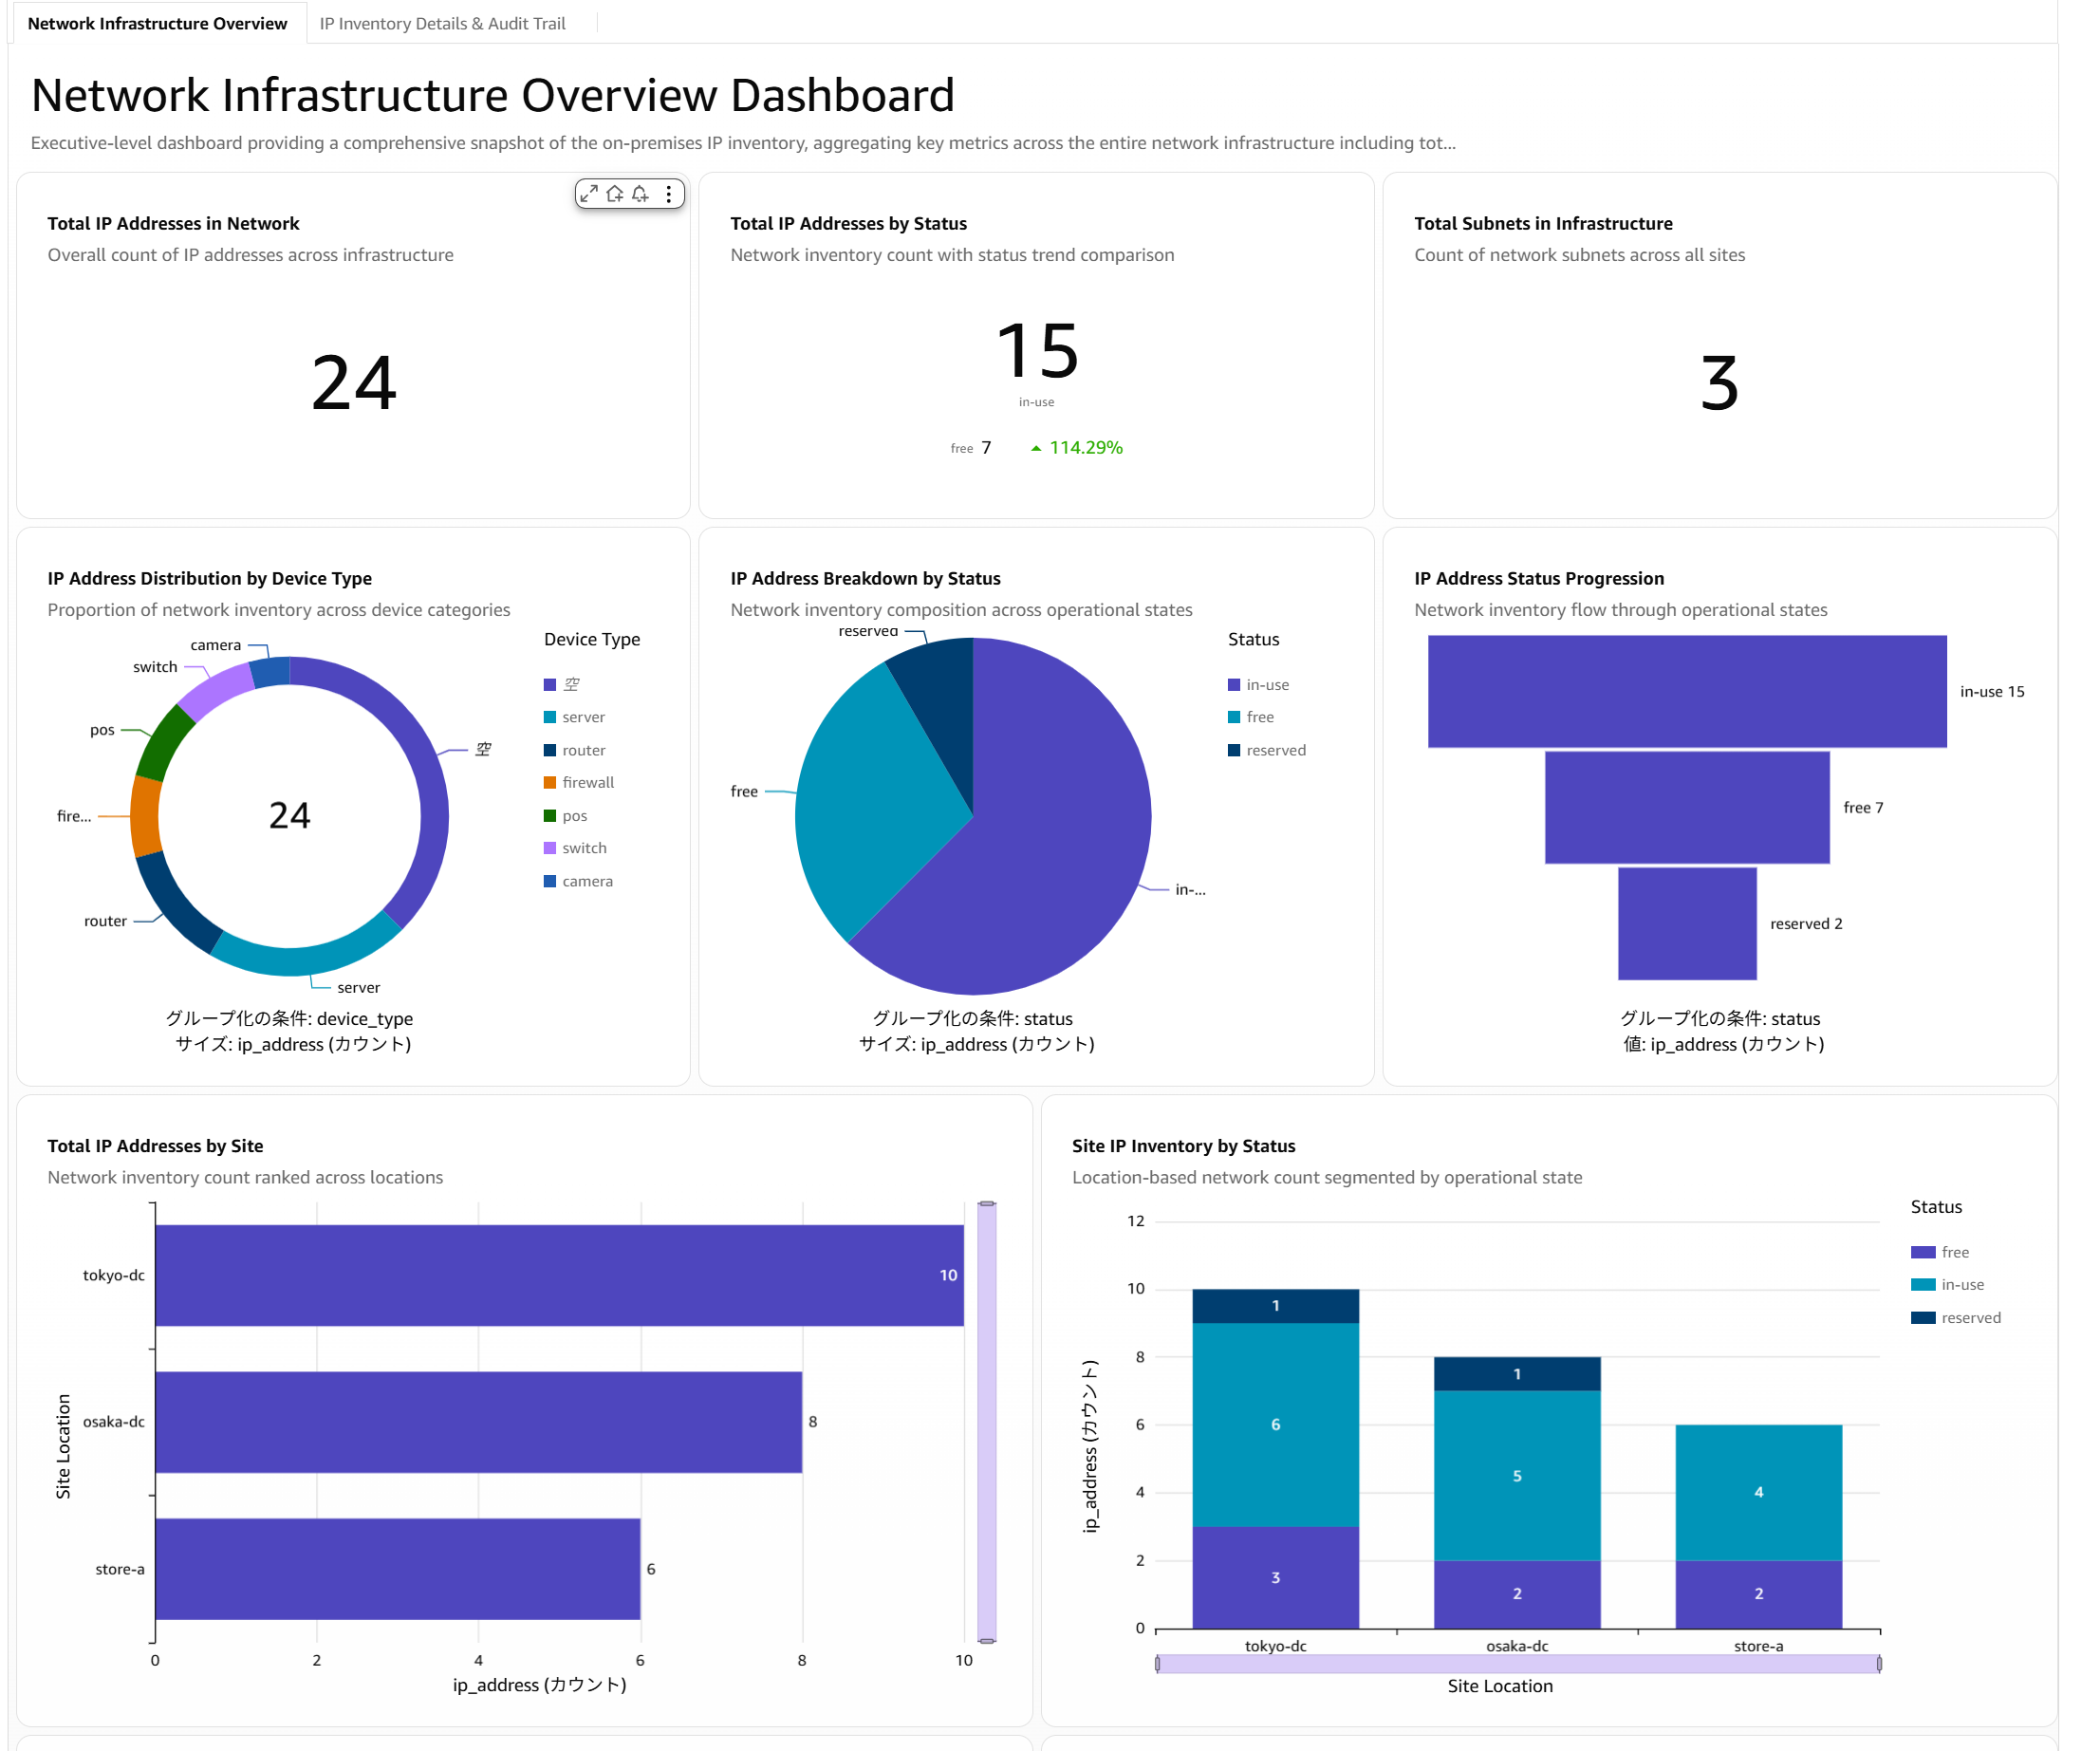The image size is (2100, 1751).
Task: Maximize the Total IP Addresses visual
Action: tap(589, 194)
